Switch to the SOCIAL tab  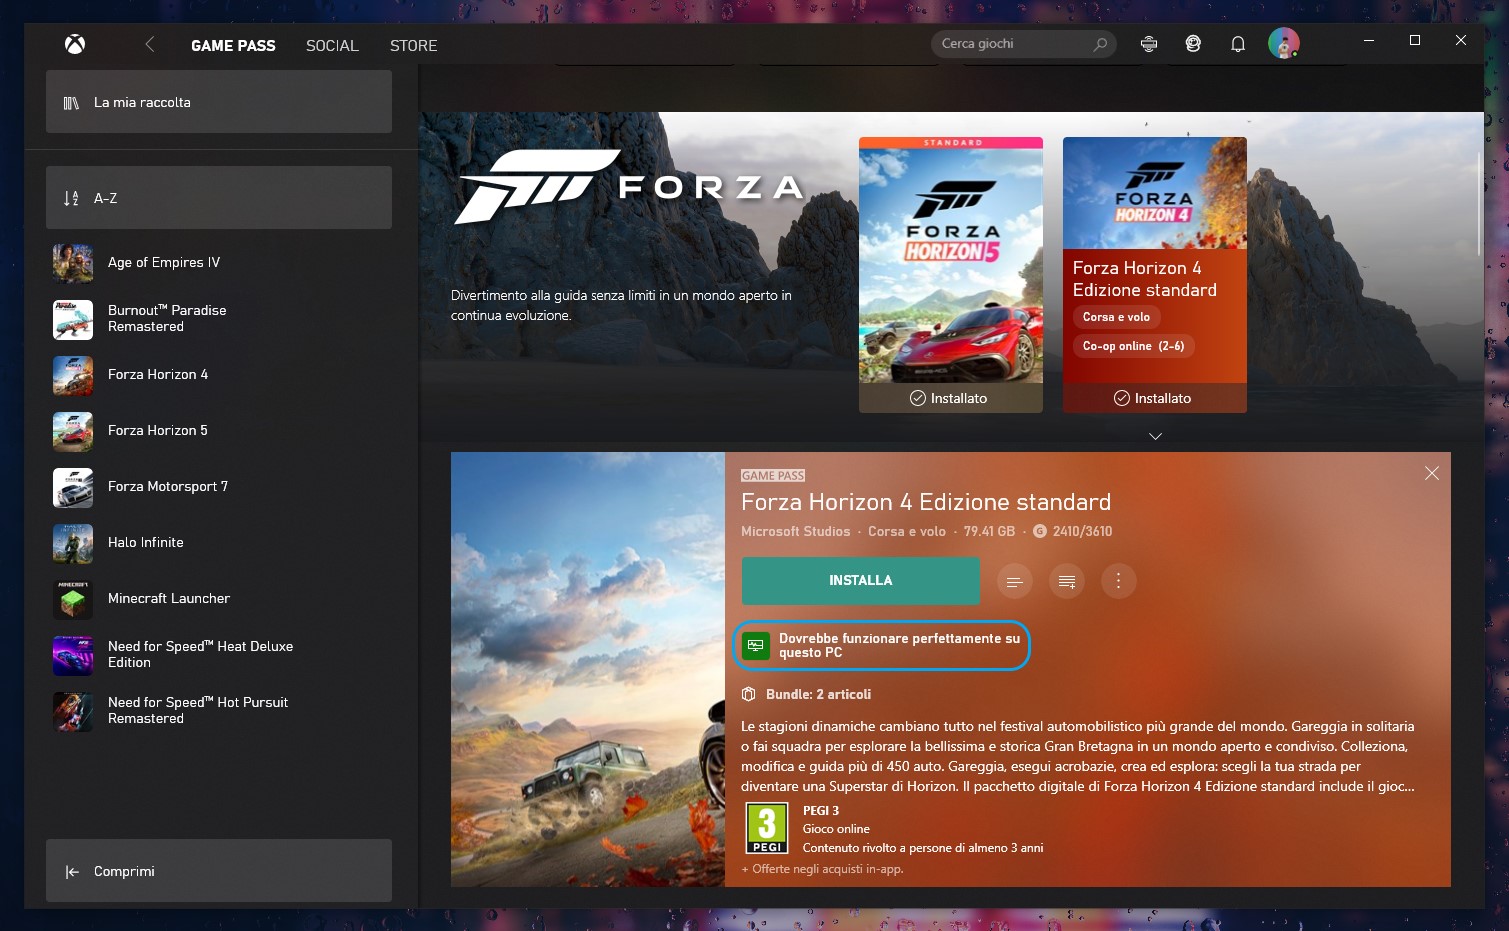(332, 46)
